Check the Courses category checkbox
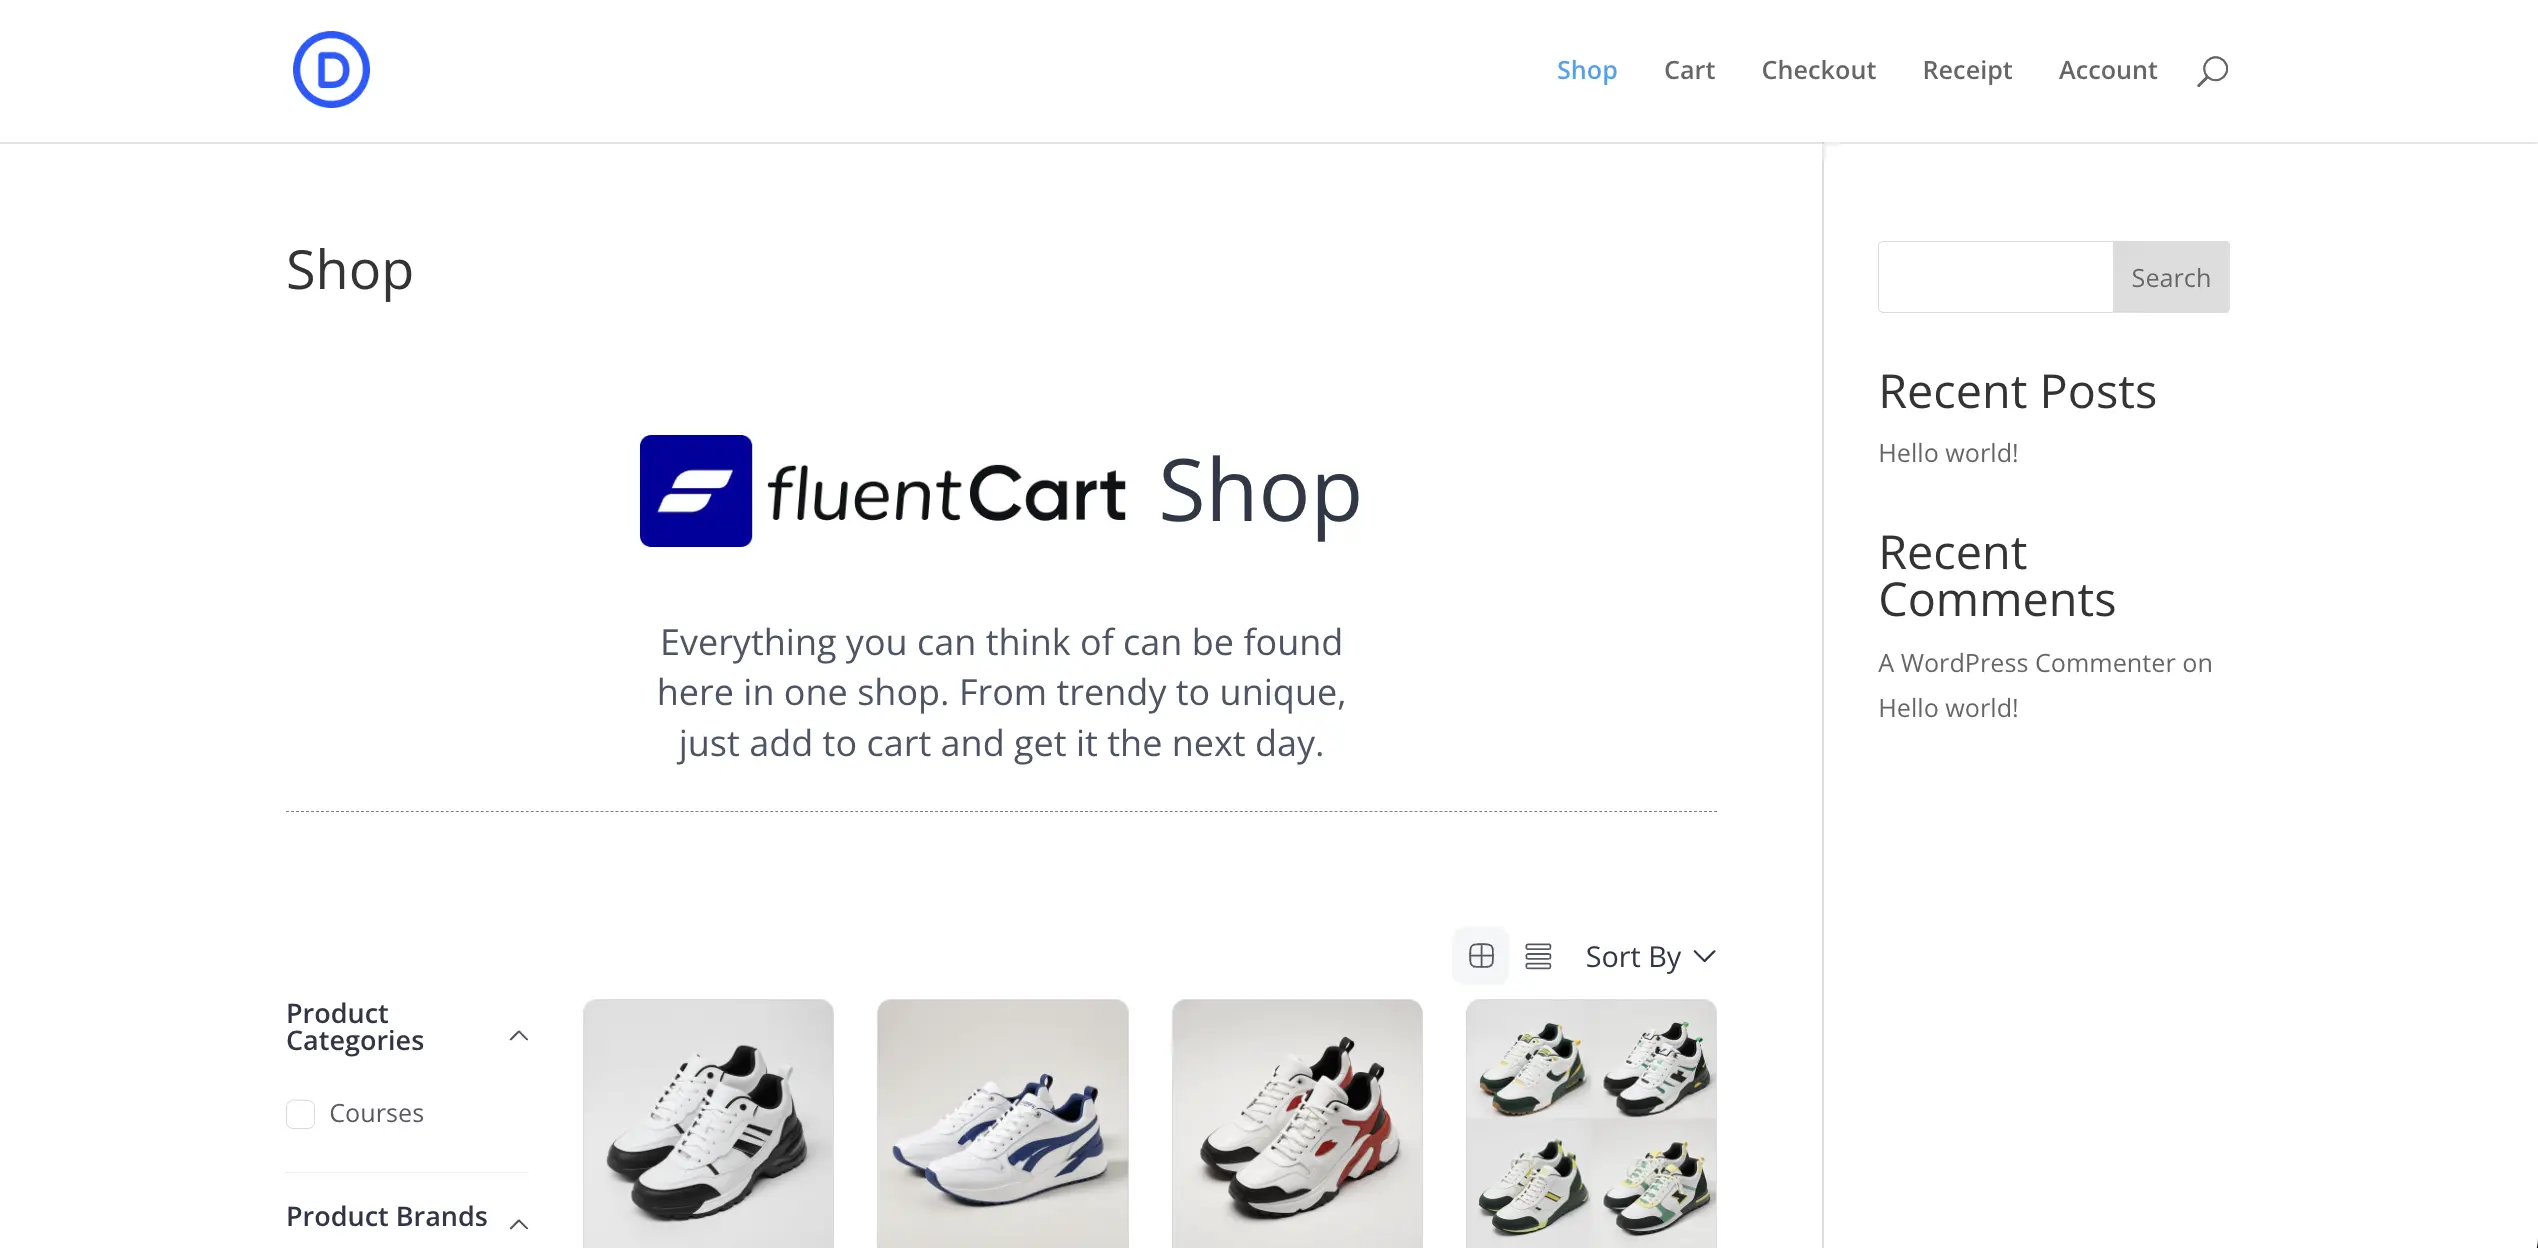Image resolution: width=2538 pixels, height=1248 pixels. pyautogui.click(x=299, y=1113)
